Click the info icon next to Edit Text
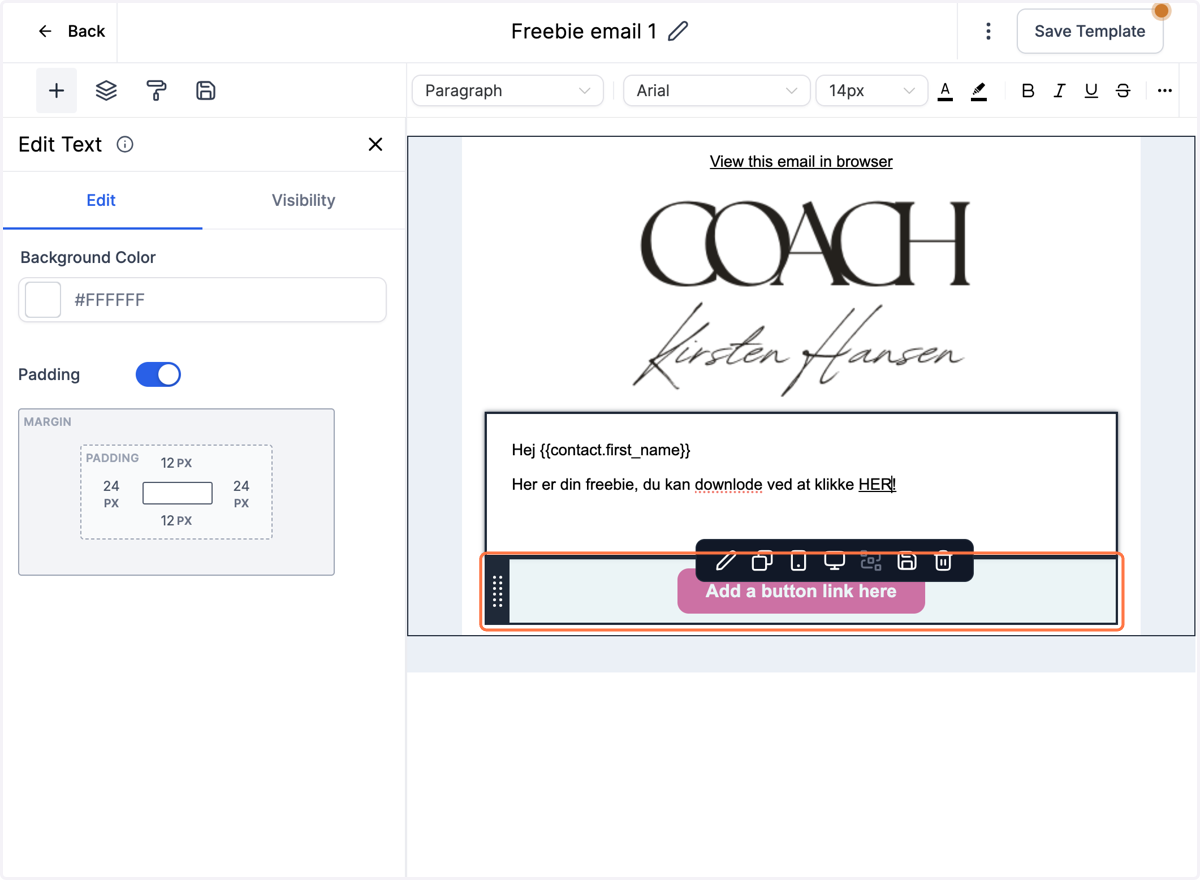The width and height of the screenshot is (1200, 880). 125,144
